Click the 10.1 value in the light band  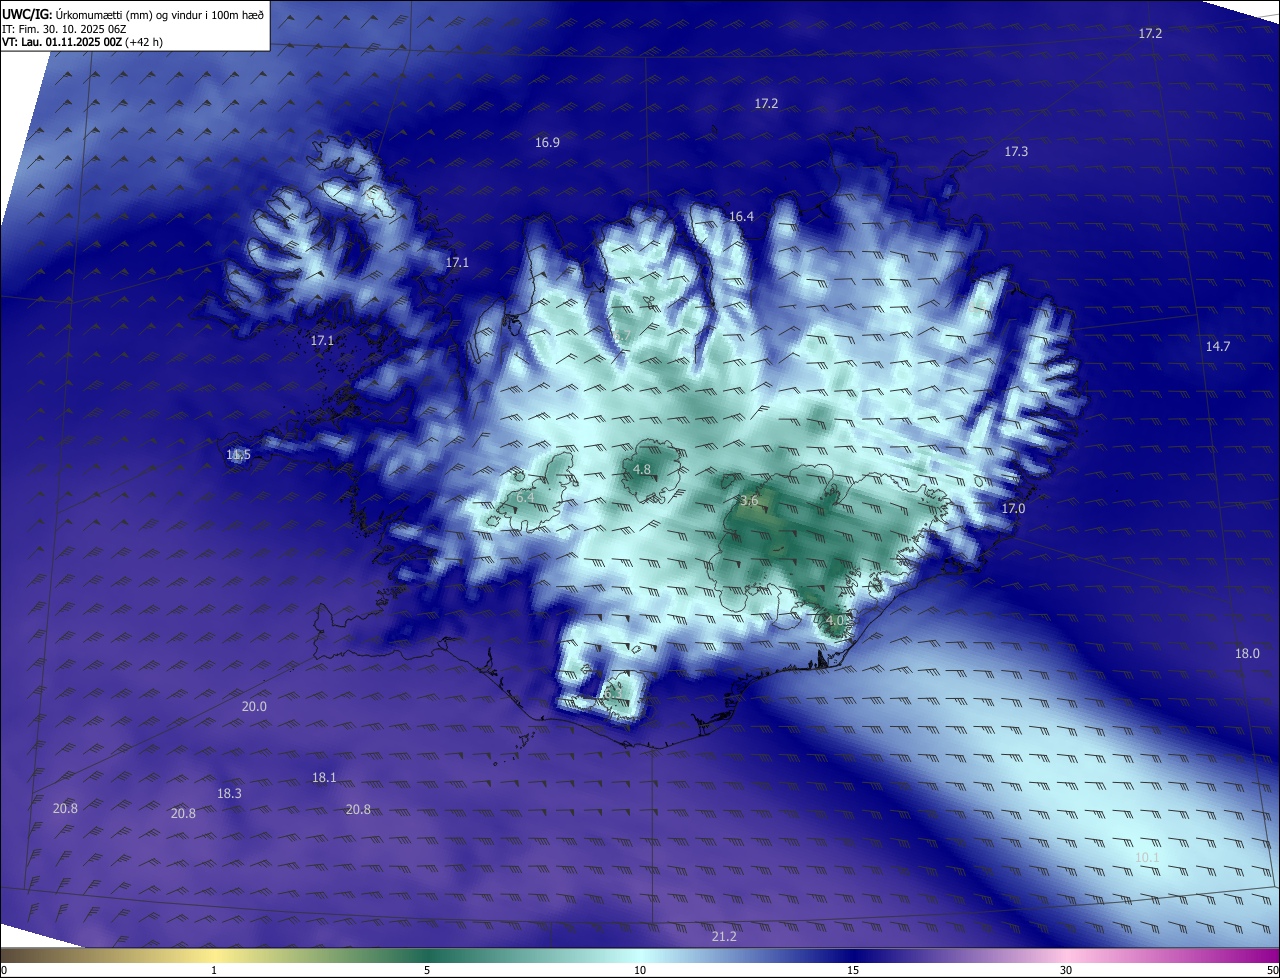tap(1147, 858)
